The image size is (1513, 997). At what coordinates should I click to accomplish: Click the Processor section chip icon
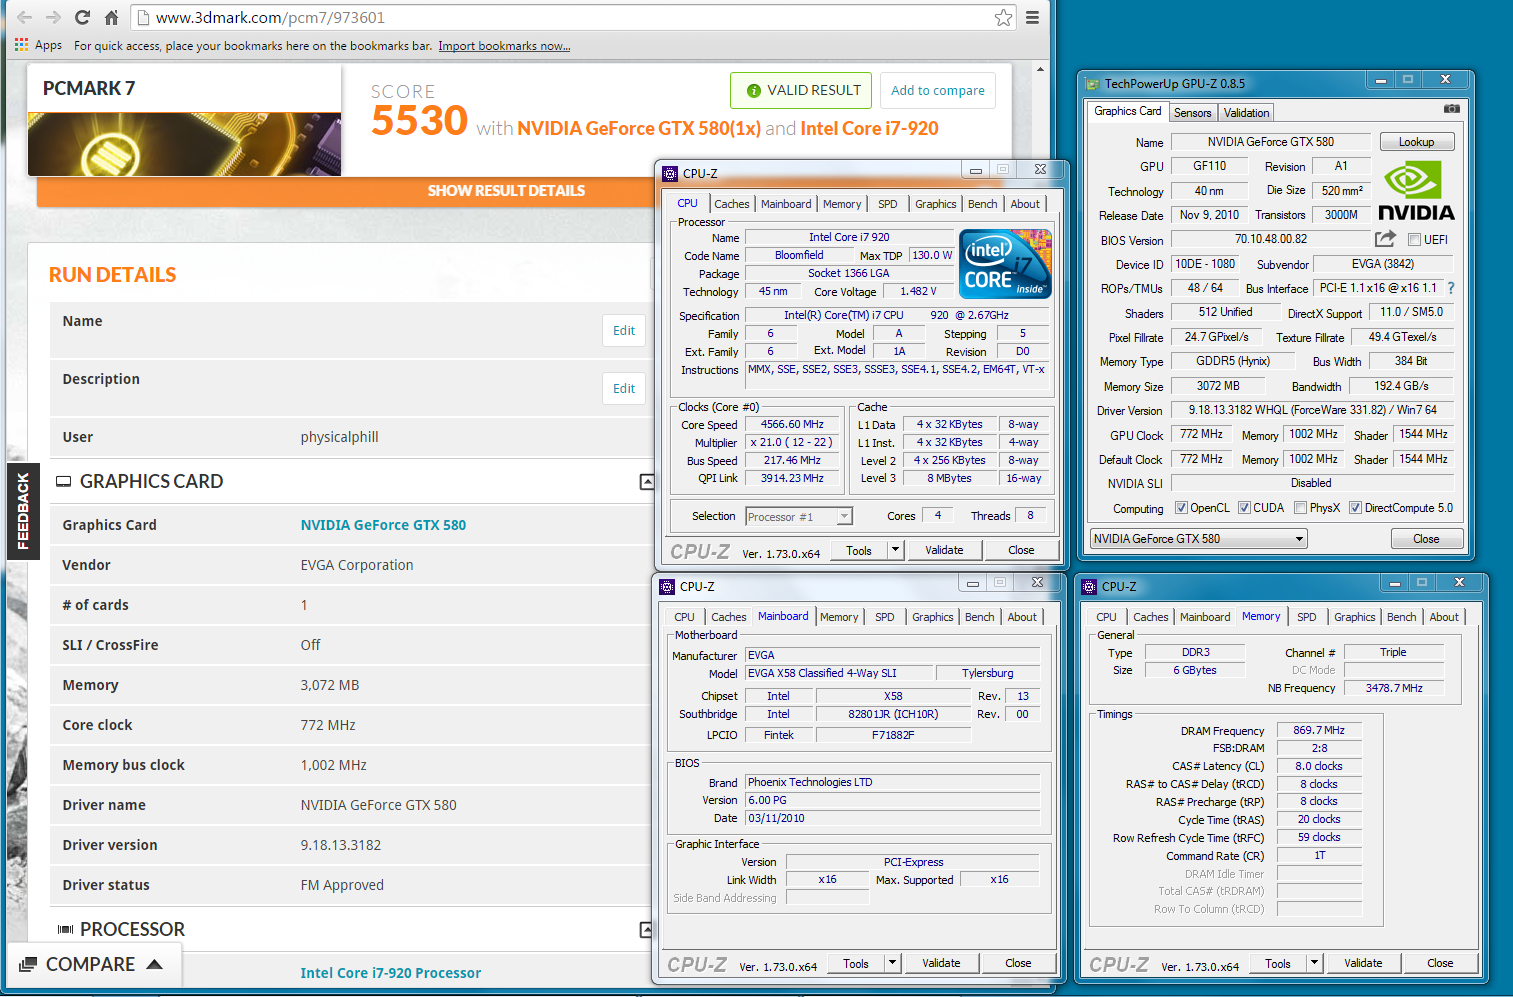point(65,929)
